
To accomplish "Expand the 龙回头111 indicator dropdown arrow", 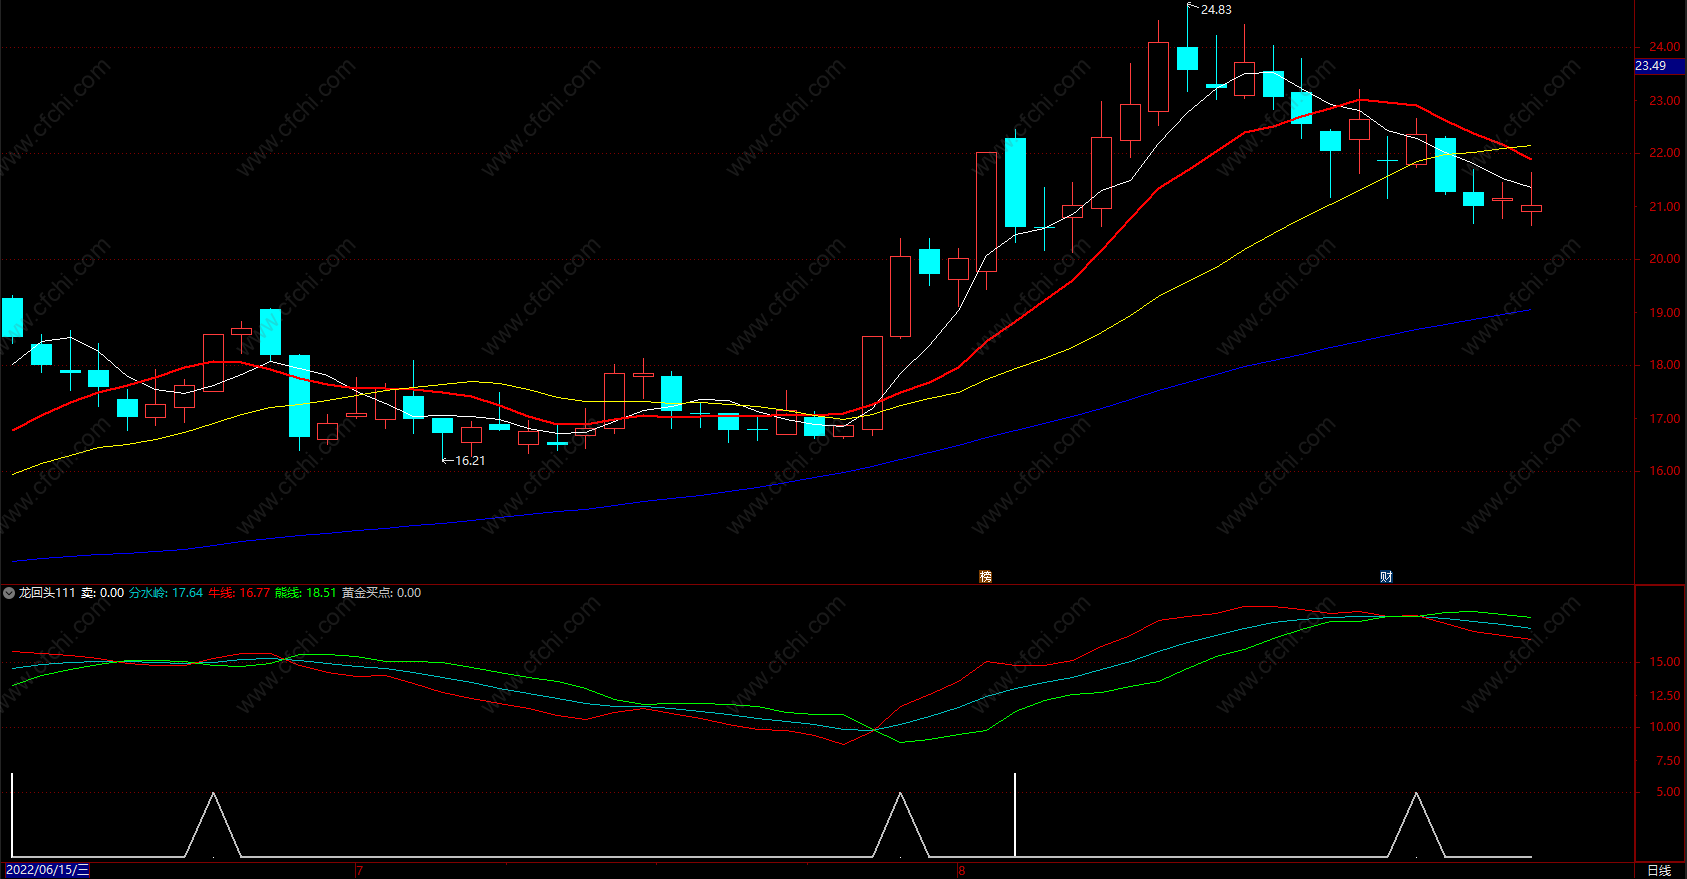I will (x=9, y=593).
